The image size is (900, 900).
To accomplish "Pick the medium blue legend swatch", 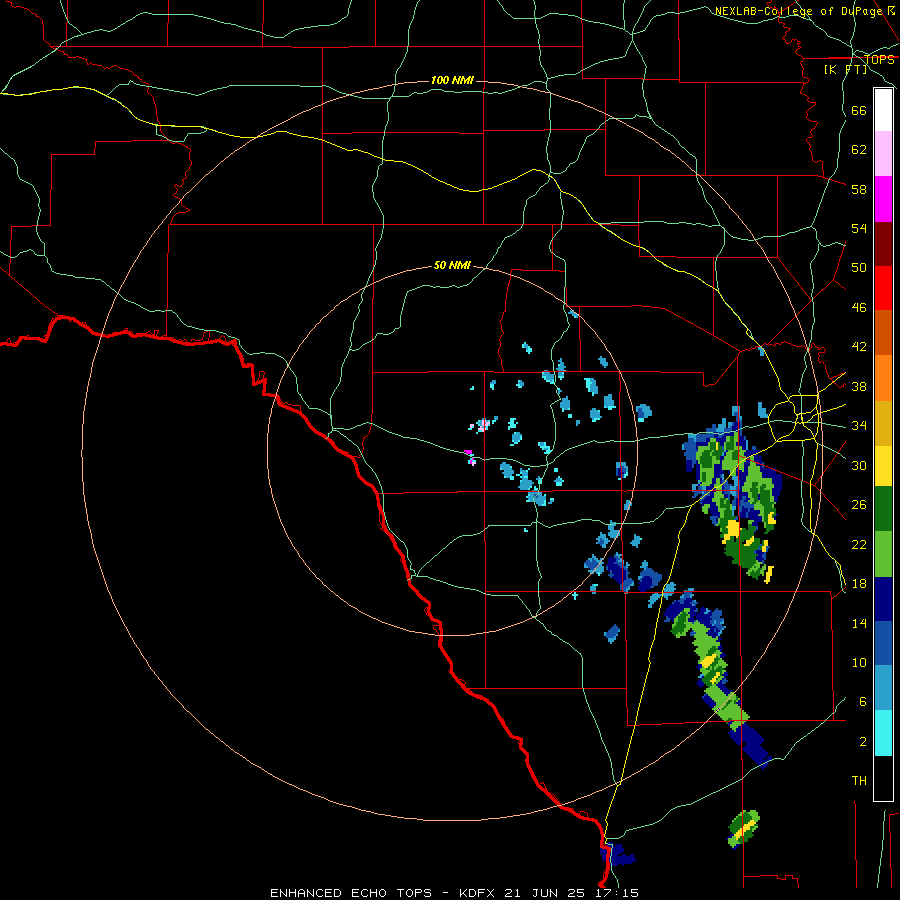I will (x=883, y=643).
